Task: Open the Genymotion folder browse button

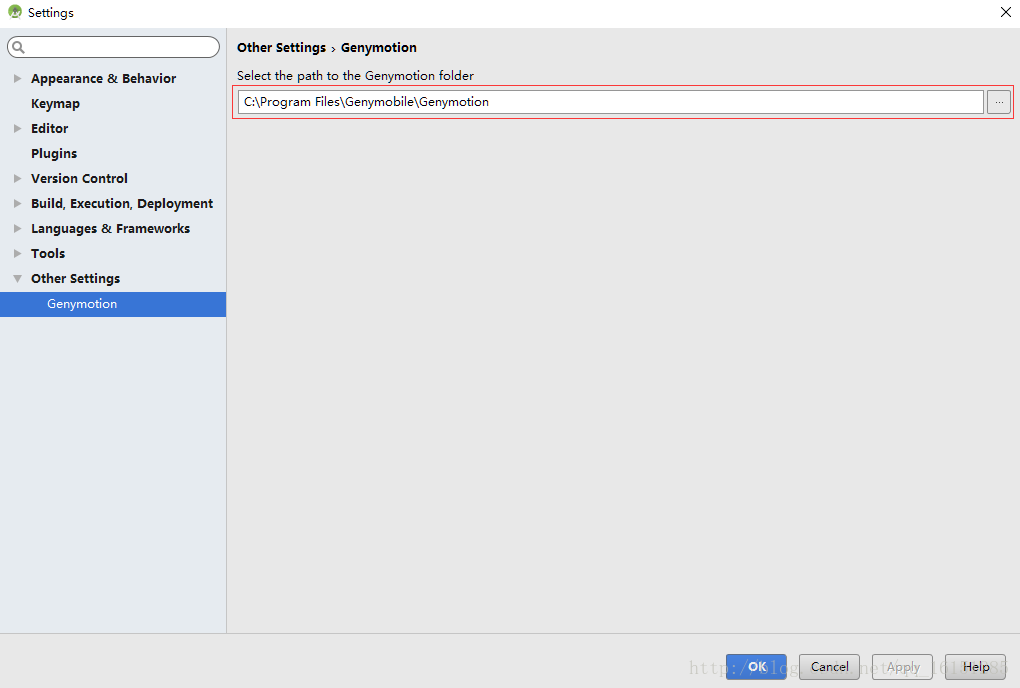Action: coord(998,102)
